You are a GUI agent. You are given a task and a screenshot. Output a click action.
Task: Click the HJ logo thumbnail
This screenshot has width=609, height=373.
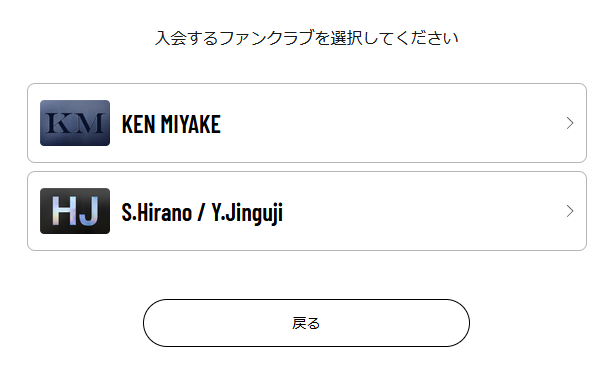(x=75, y=211)
